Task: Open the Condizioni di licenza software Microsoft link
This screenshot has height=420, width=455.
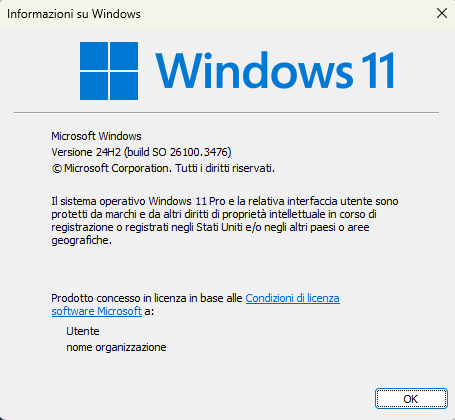Action: [x=292, y=298]
